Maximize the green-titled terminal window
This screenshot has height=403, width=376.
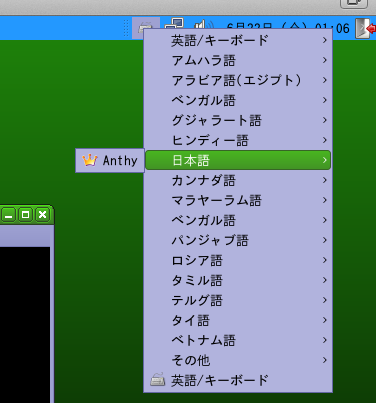pyautogui.click(x=25, y=214)
